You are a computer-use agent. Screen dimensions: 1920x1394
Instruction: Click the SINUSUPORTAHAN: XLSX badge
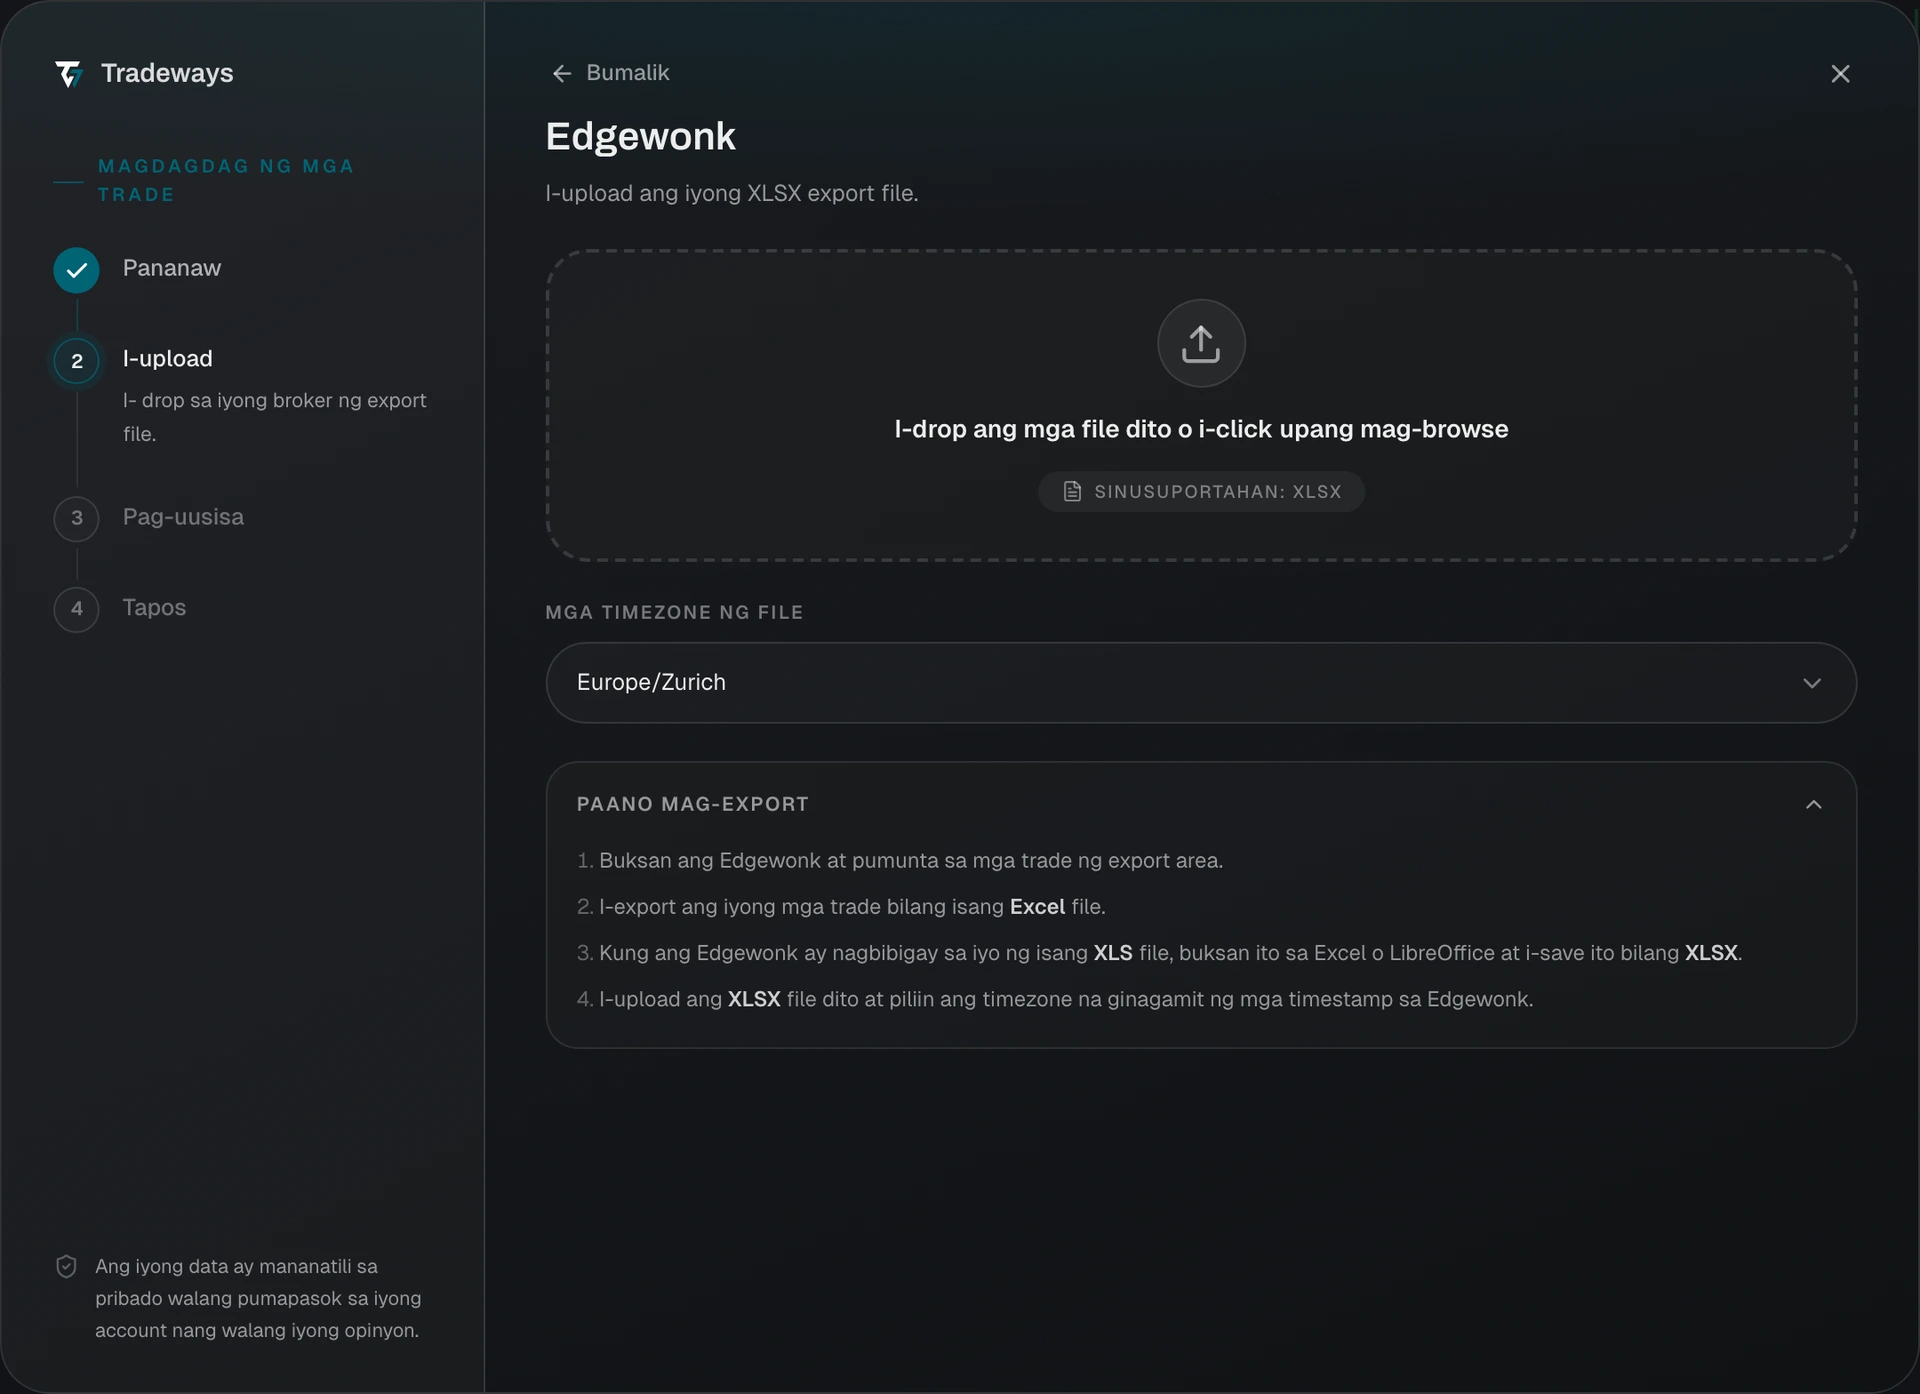tap(1201, 492)
